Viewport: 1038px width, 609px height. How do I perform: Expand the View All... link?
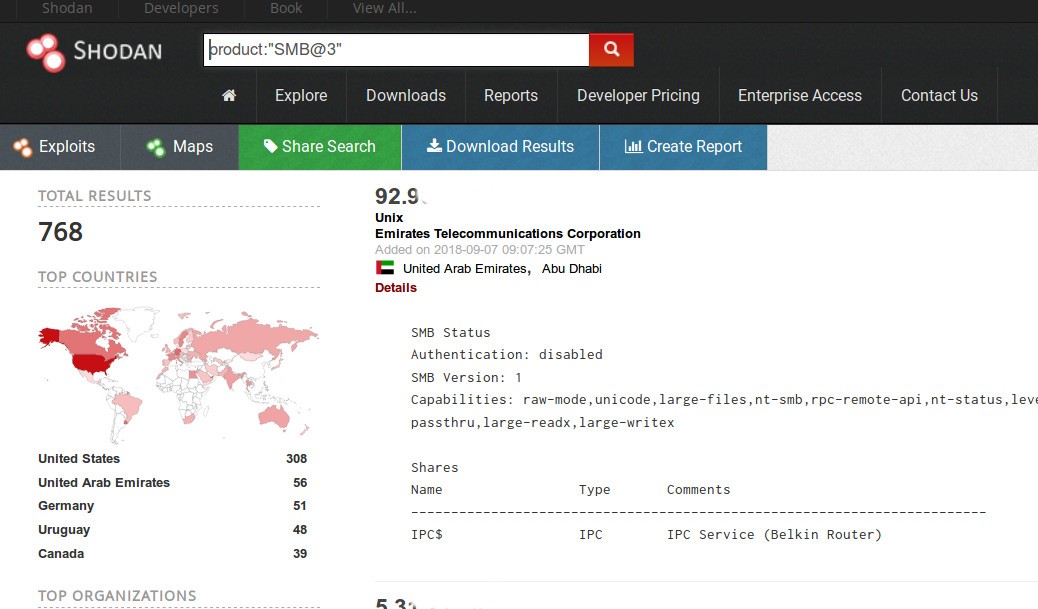pyautogui.click(x=384, y=8)
